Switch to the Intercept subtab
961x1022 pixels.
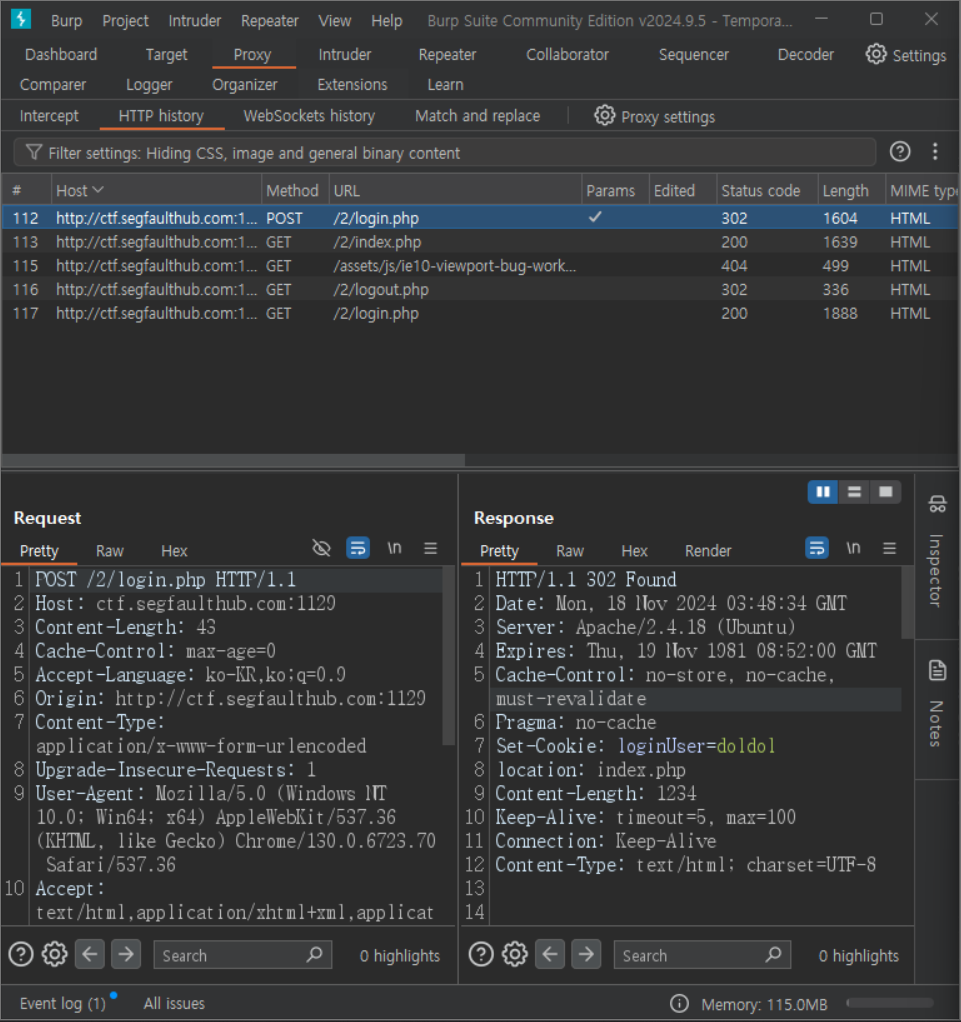[x=49, y=116]
